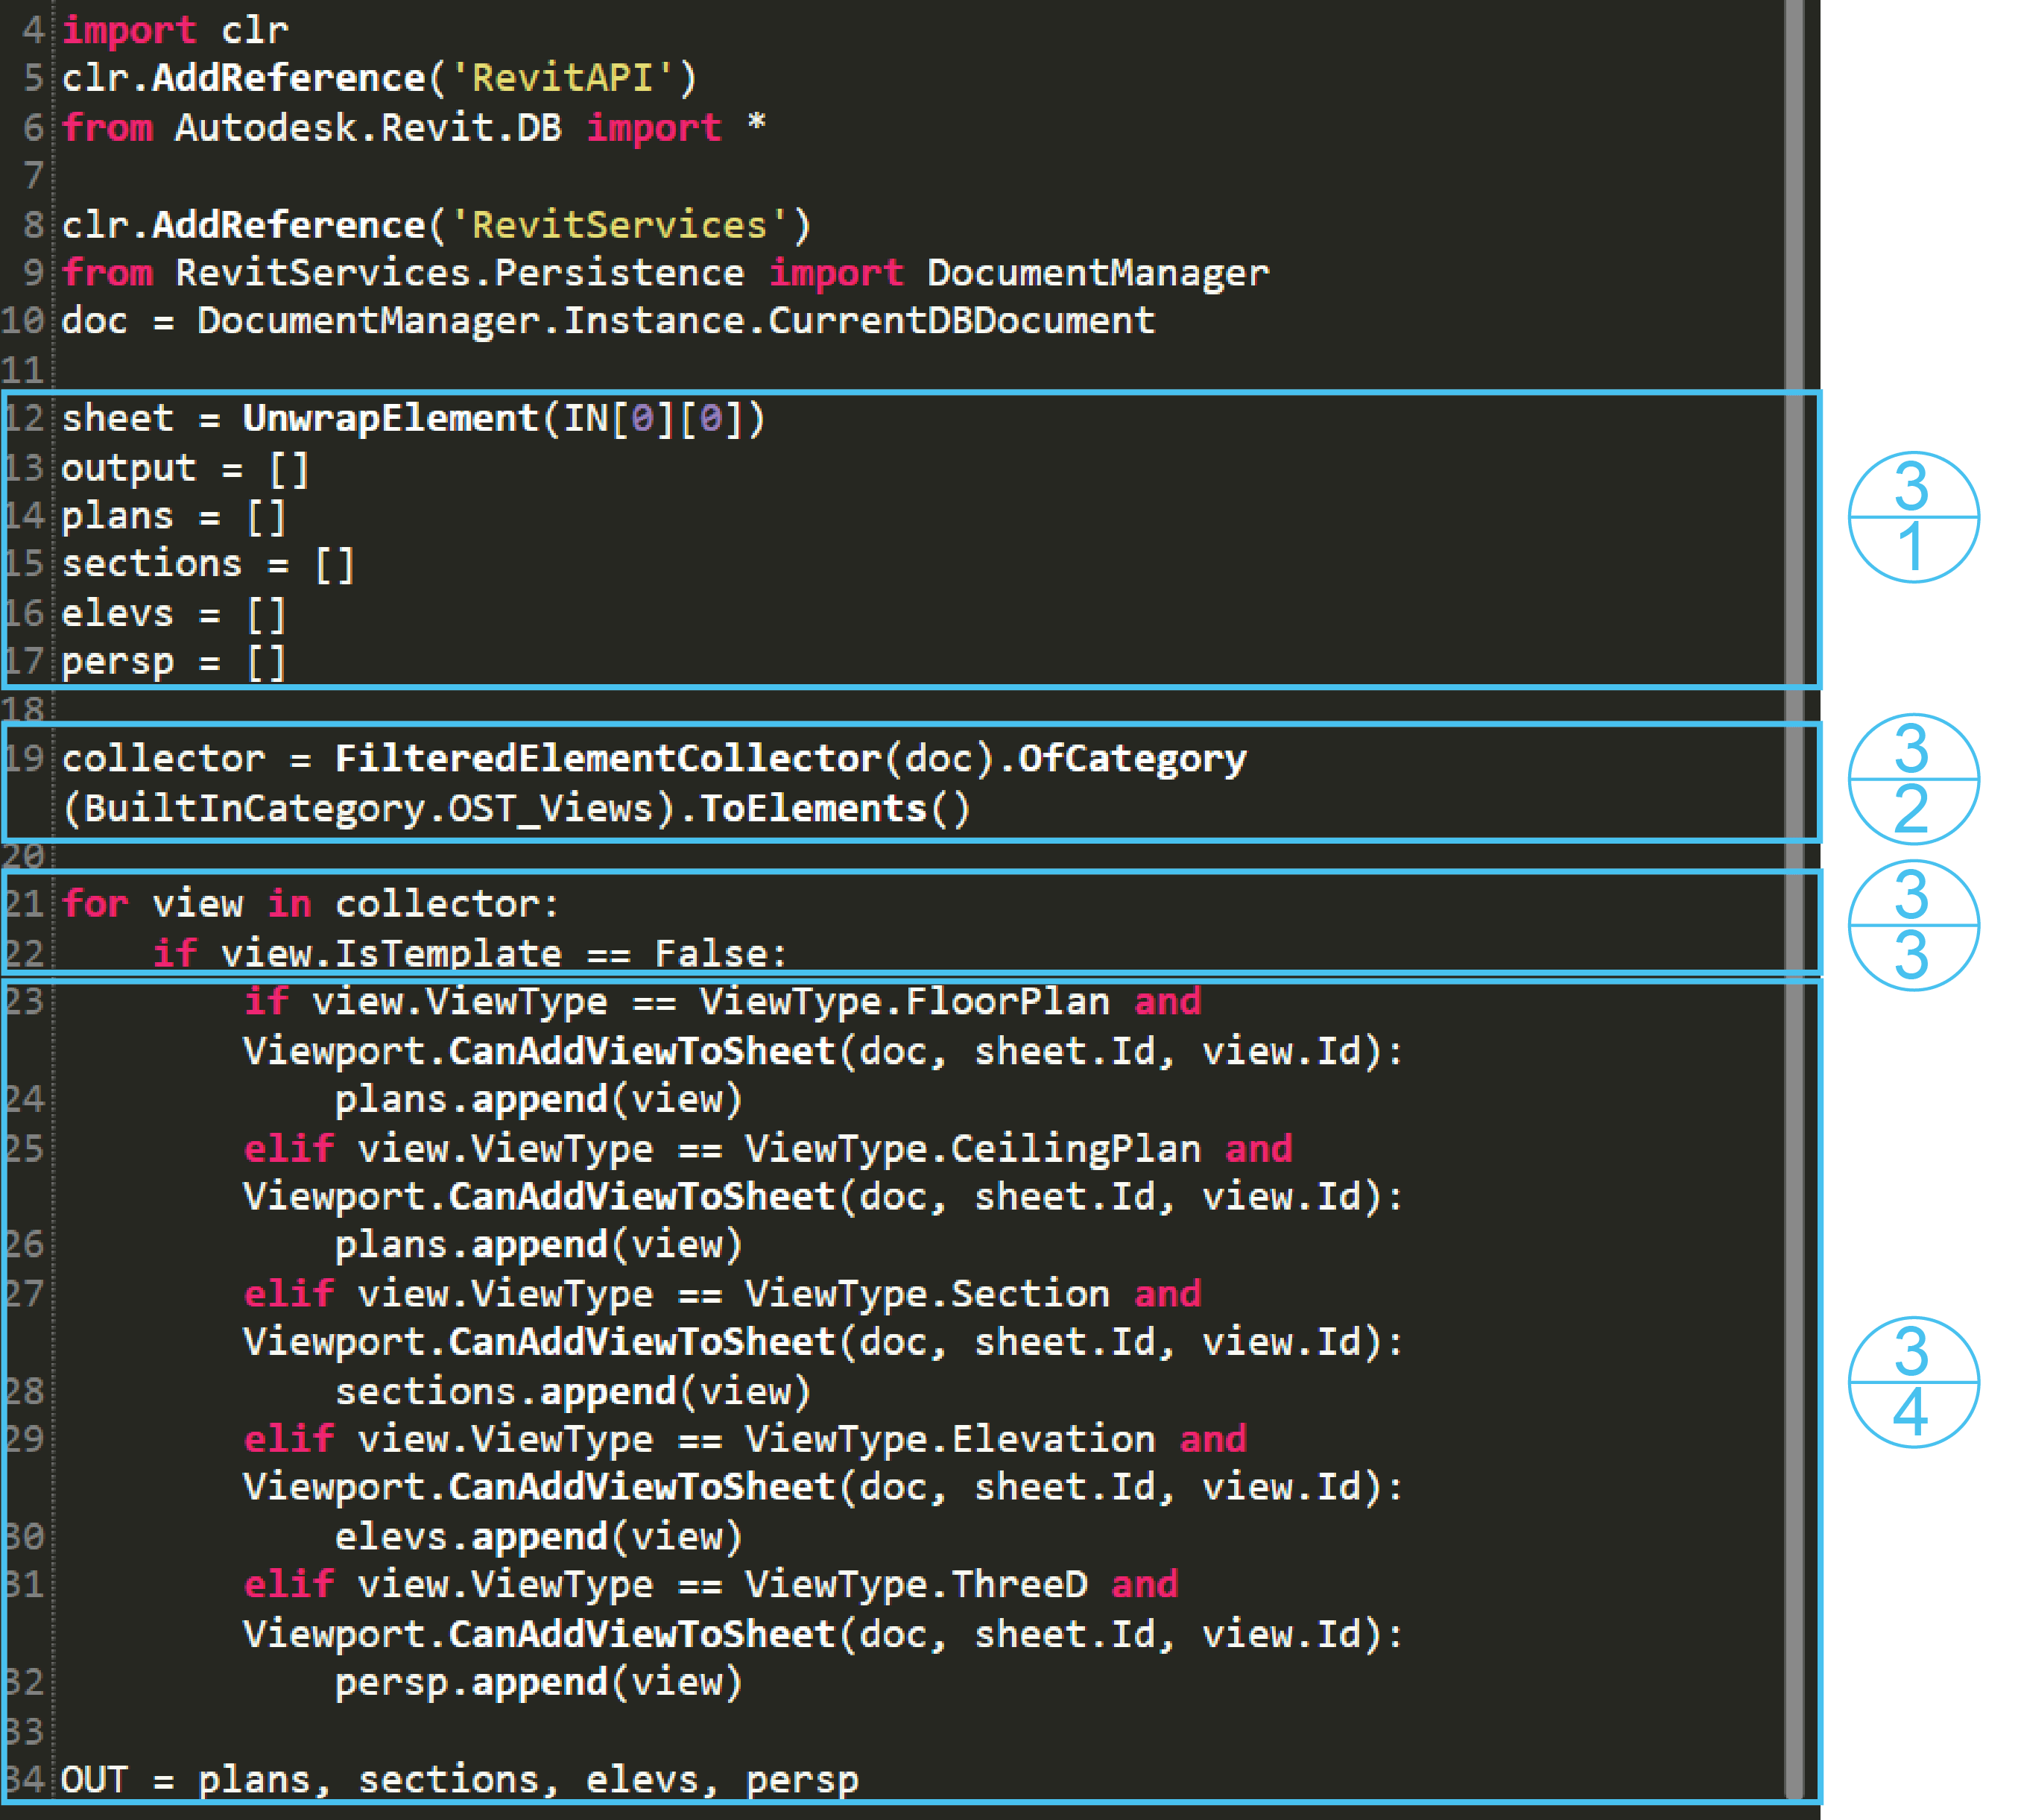Click the word UnwrapElement on line 12
2018x1820 pixels.
coord(390,418)
